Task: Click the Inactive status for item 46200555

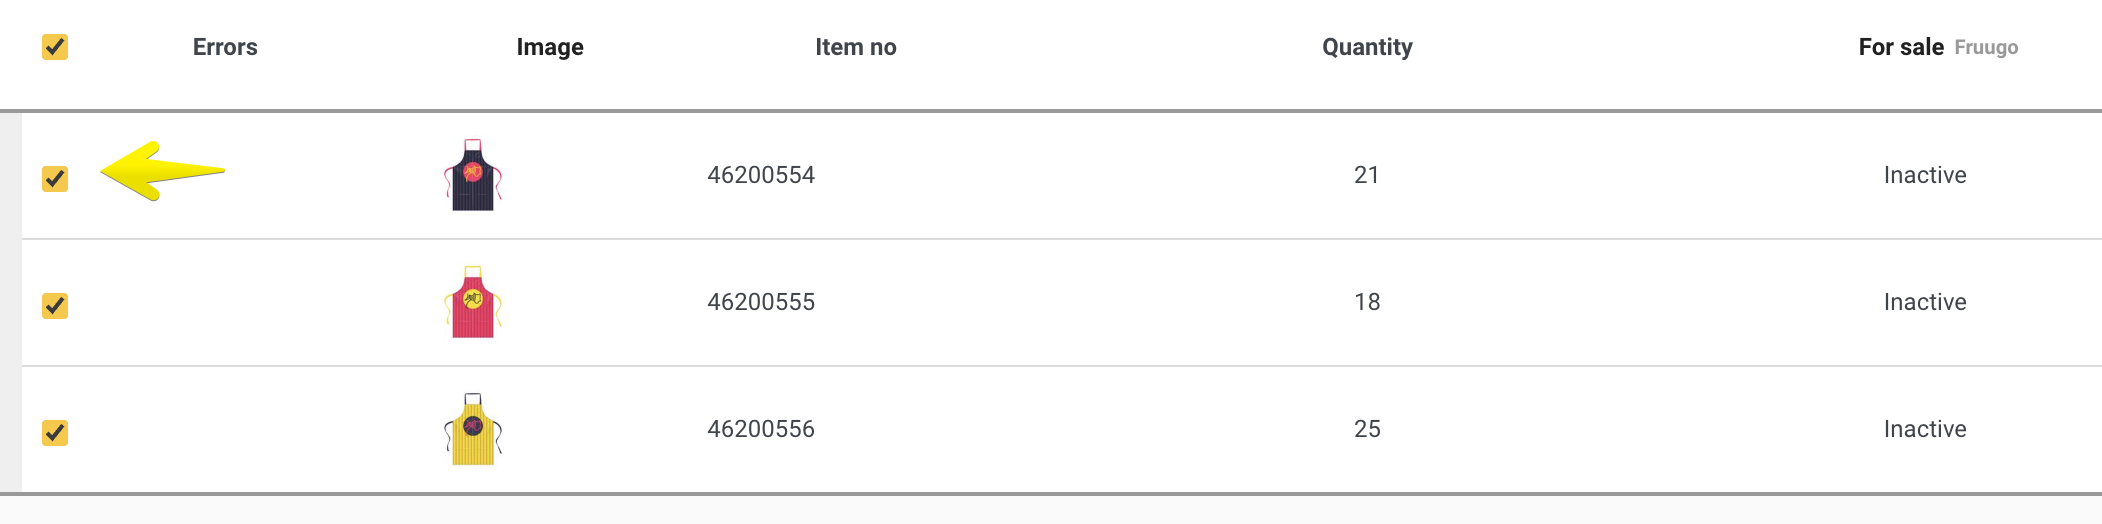Action: (1925, 302)
